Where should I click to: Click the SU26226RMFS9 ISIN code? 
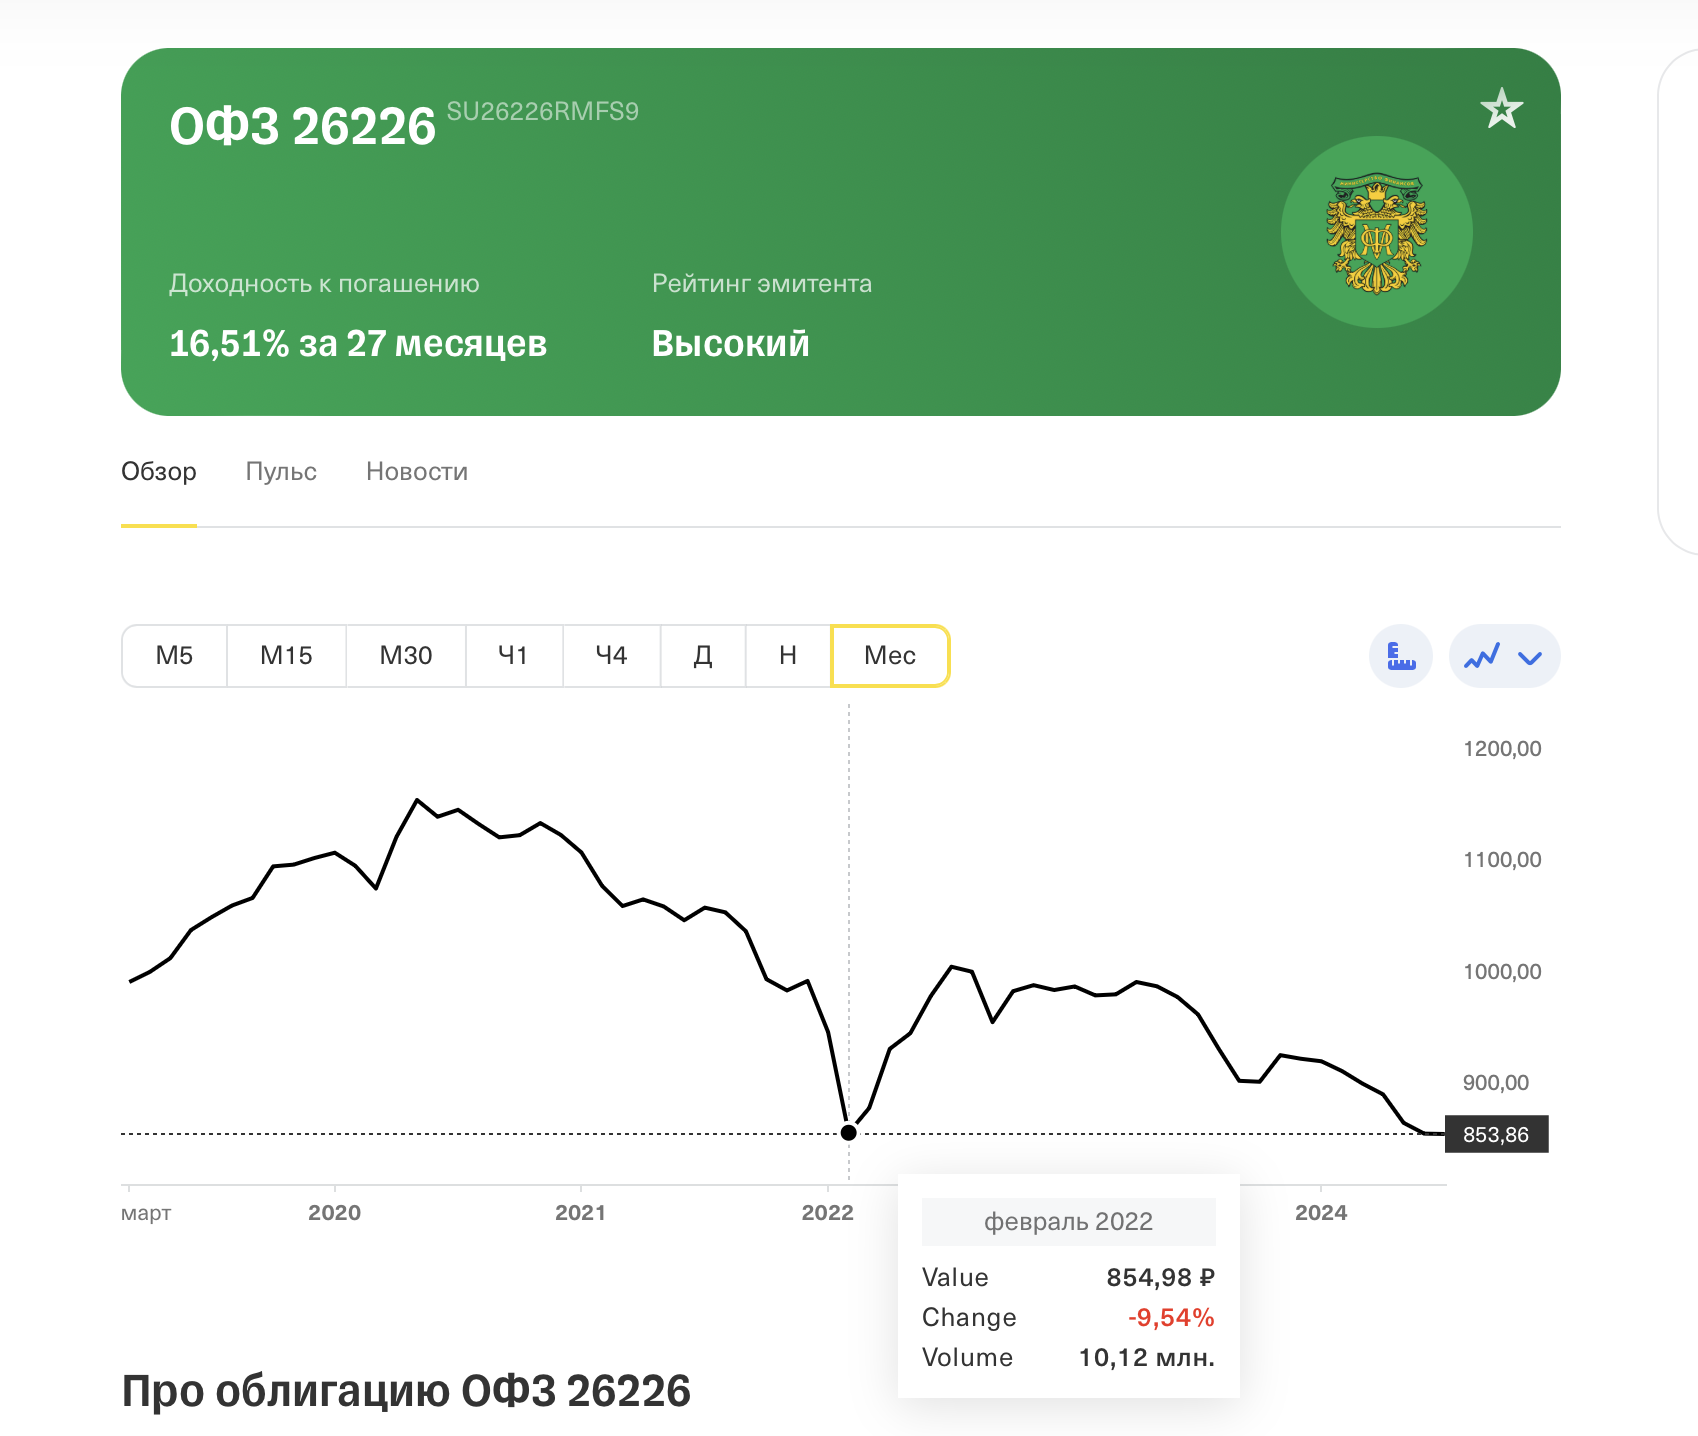click(x=542, y=111)
